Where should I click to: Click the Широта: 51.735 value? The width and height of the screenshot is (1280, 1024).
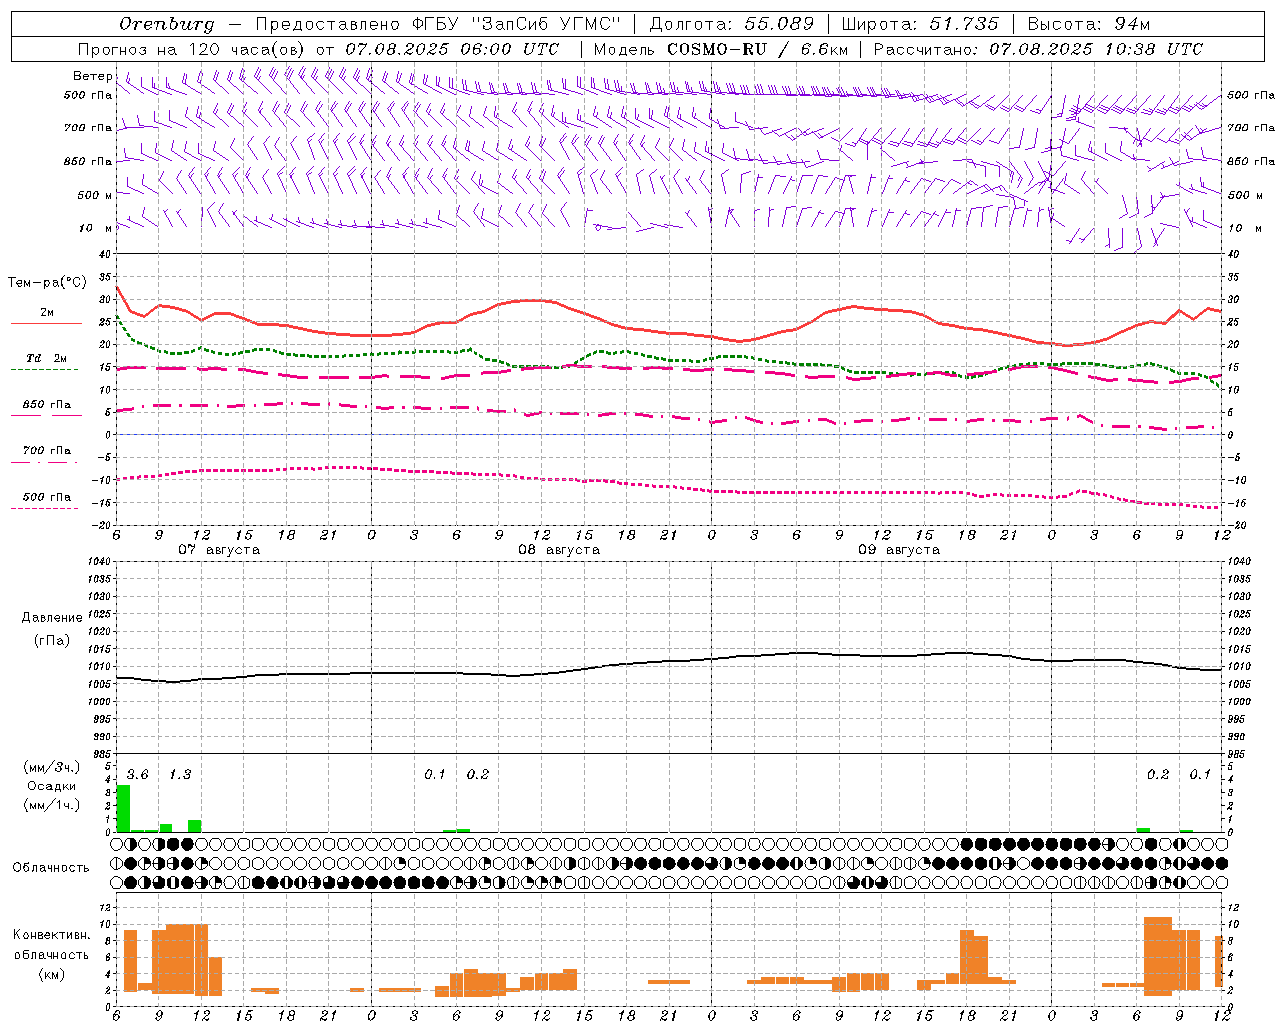pos(920,24)
